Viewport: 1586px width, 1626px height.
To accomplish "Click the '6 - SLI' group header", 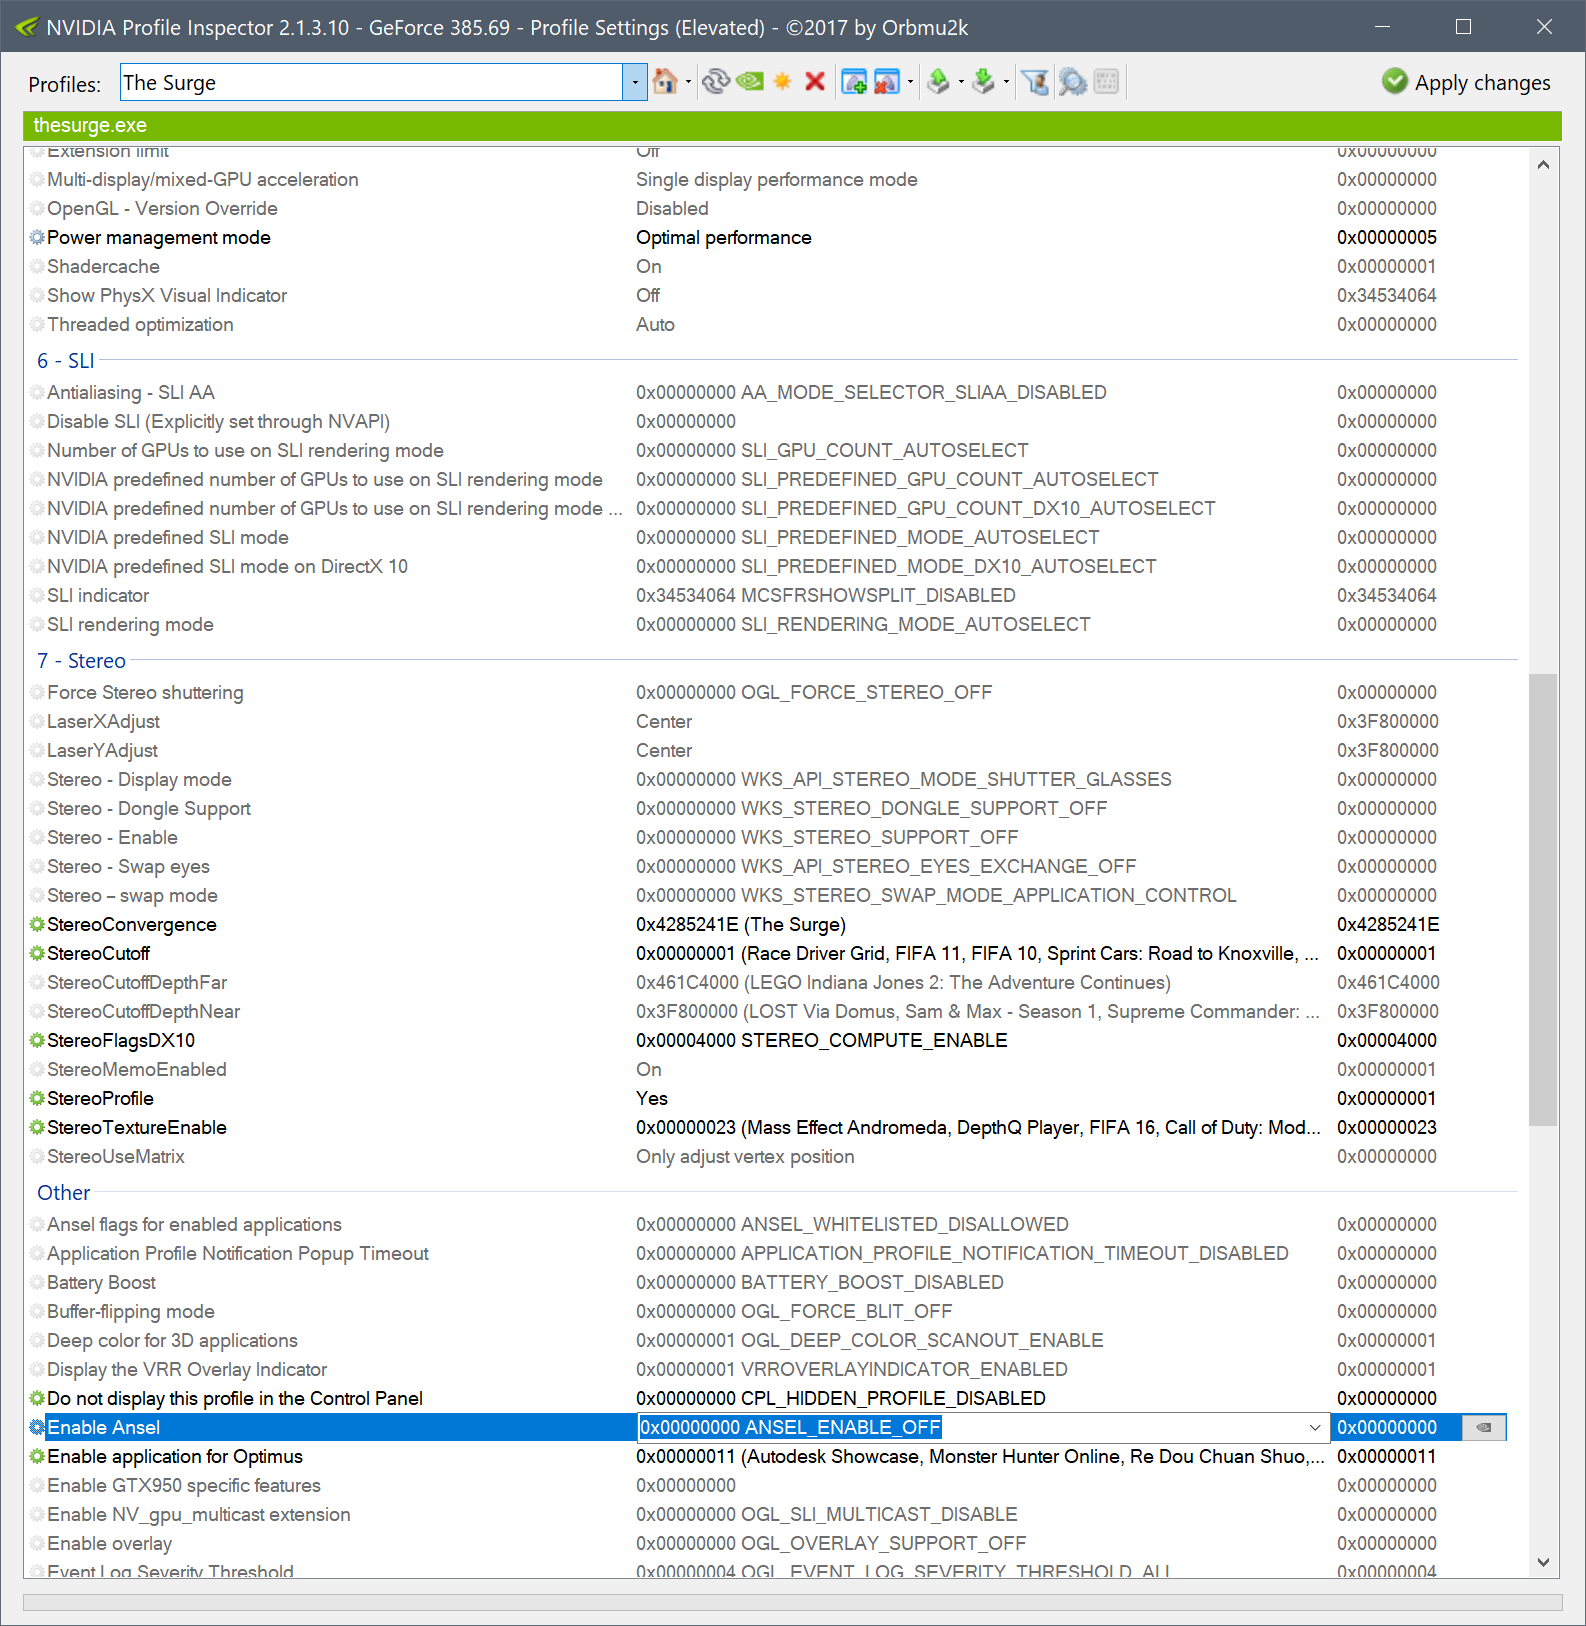I will tap(66, 361).
